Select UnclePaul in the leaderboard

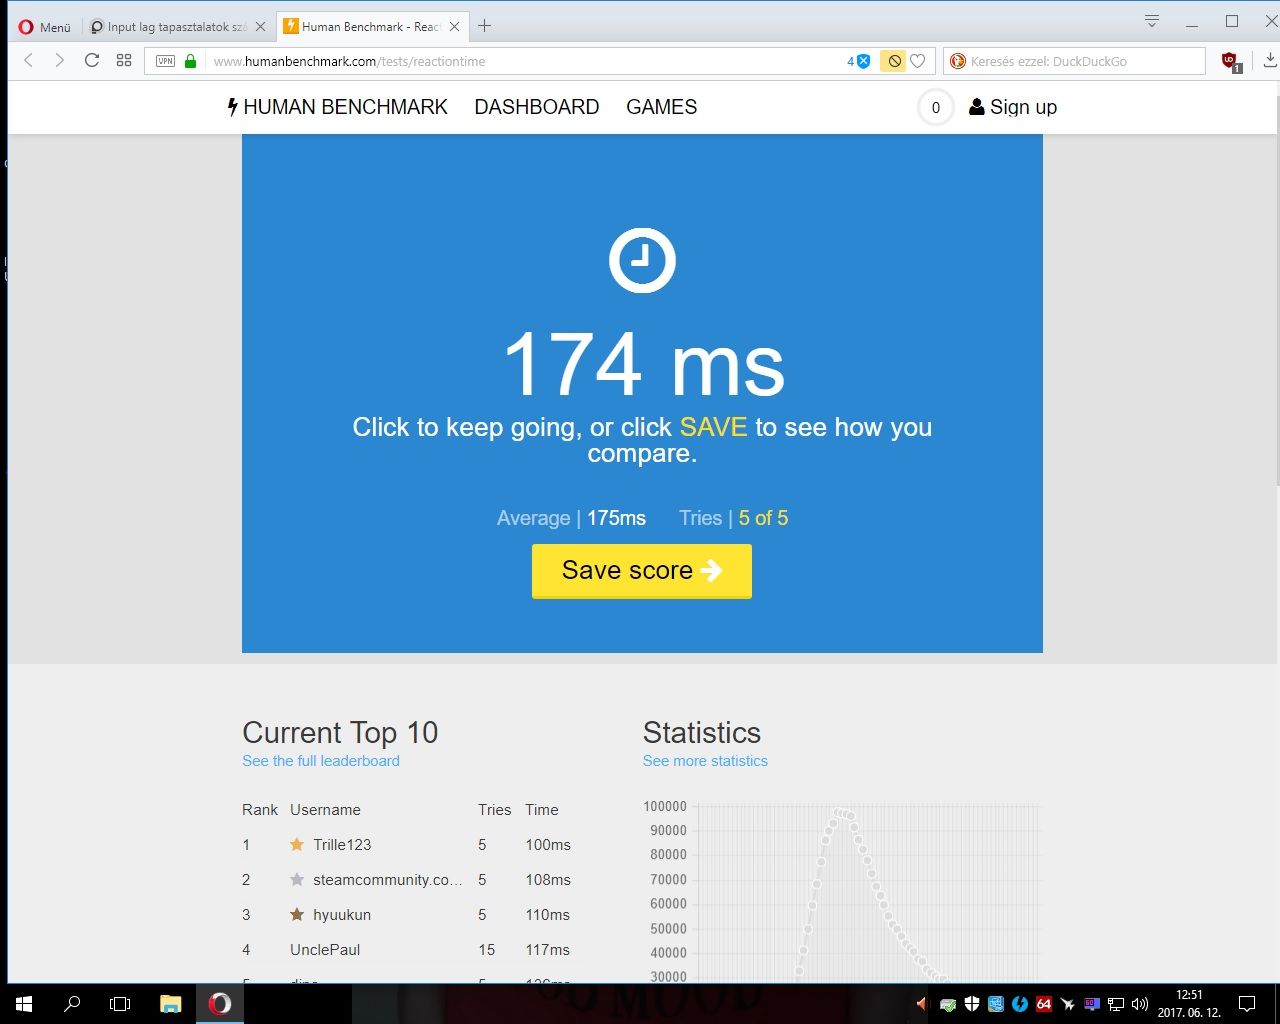click(325, 950)
